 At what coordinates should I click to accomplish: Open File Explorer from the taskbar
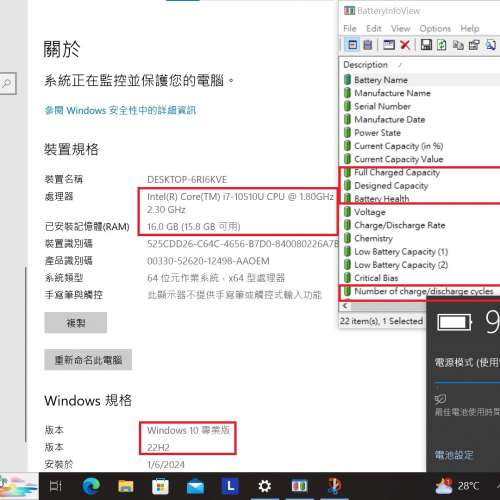click(x=126, y=486)
